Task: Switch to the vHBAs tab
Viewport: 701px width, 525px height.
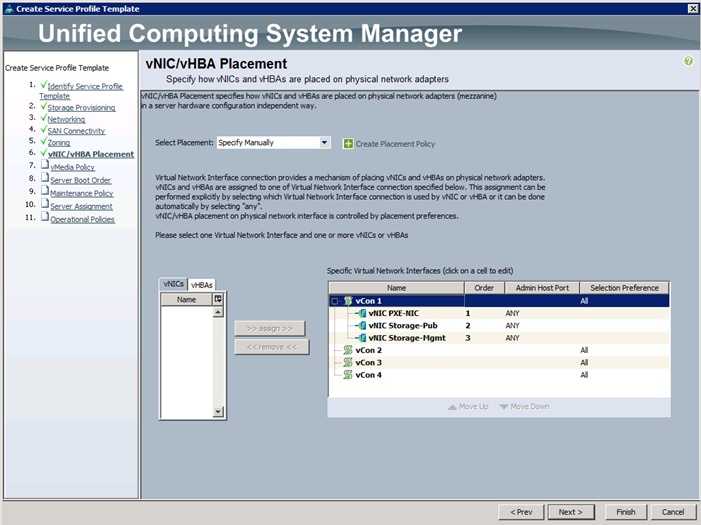Action: tap(202, 285)
